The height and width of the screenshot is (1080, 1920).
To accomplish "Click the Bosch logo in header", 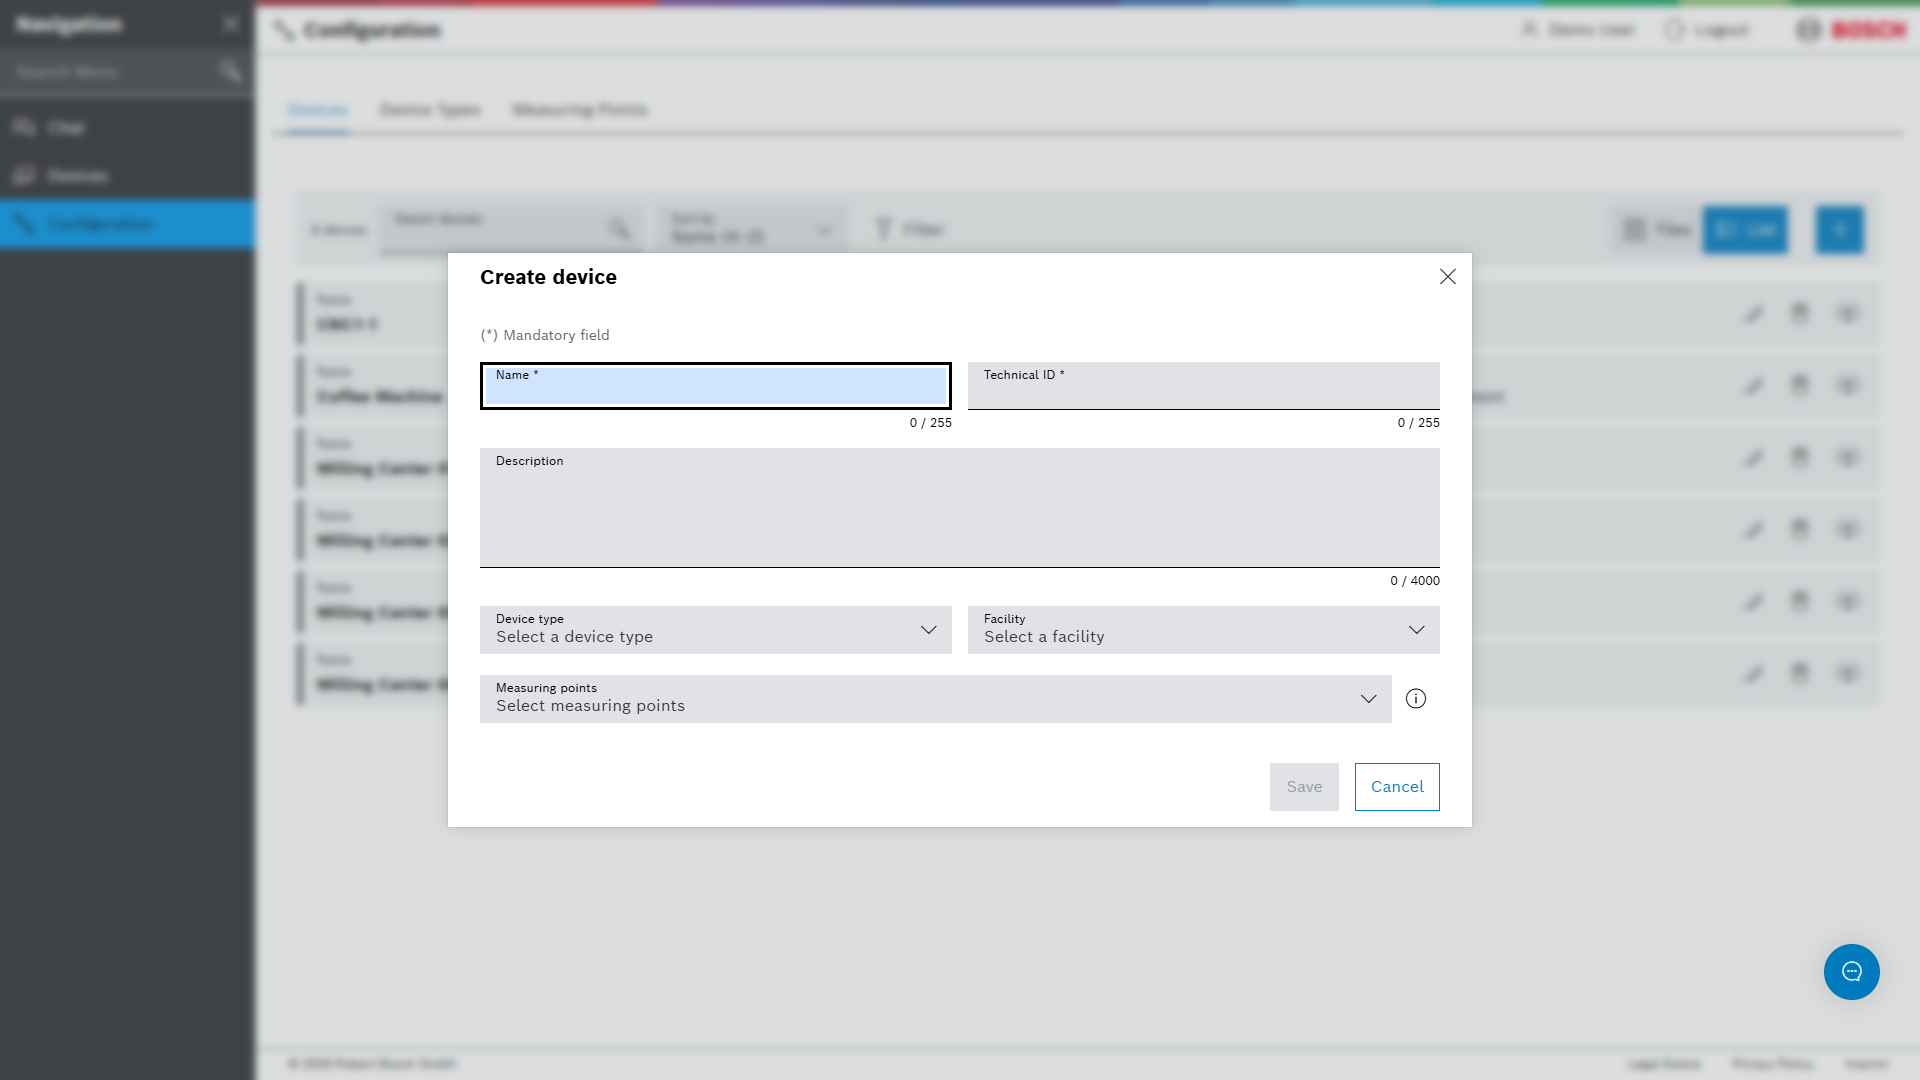I will pos(1852,30).
